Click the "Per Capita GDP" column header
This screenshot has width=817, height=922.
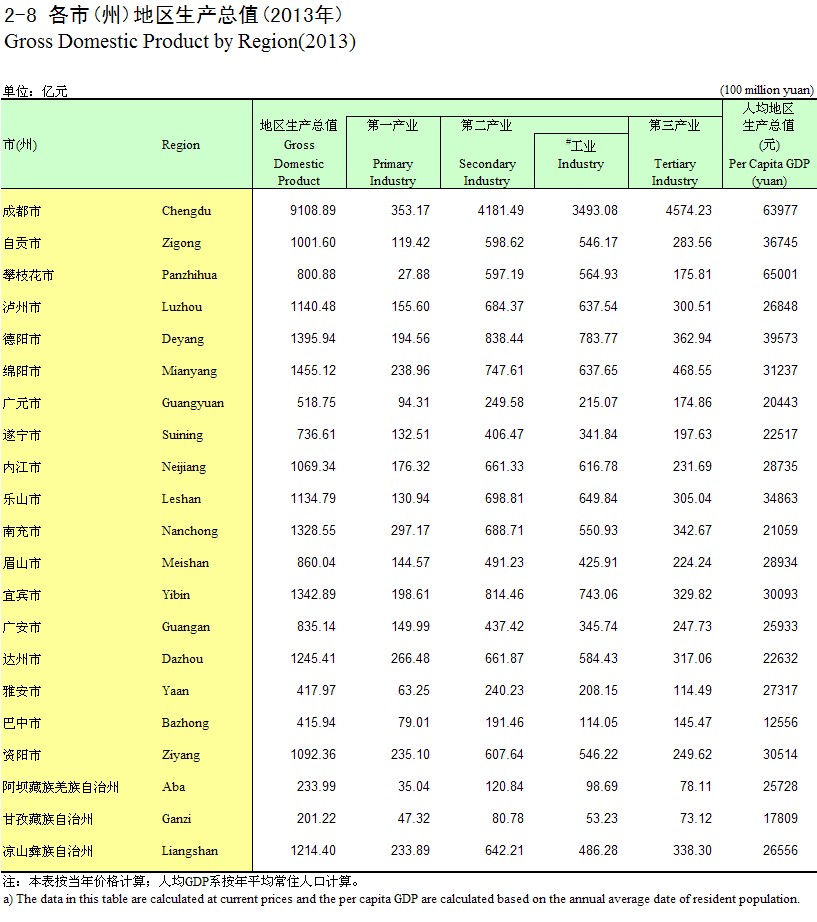pyautogui.click(x=769, y=163)
